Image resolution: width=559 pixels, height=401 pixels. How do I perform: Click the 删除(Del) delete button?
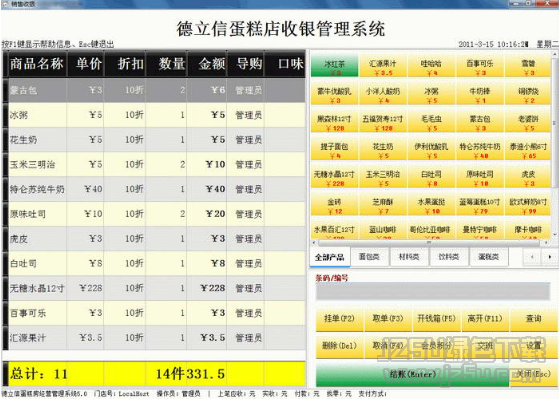339,346
